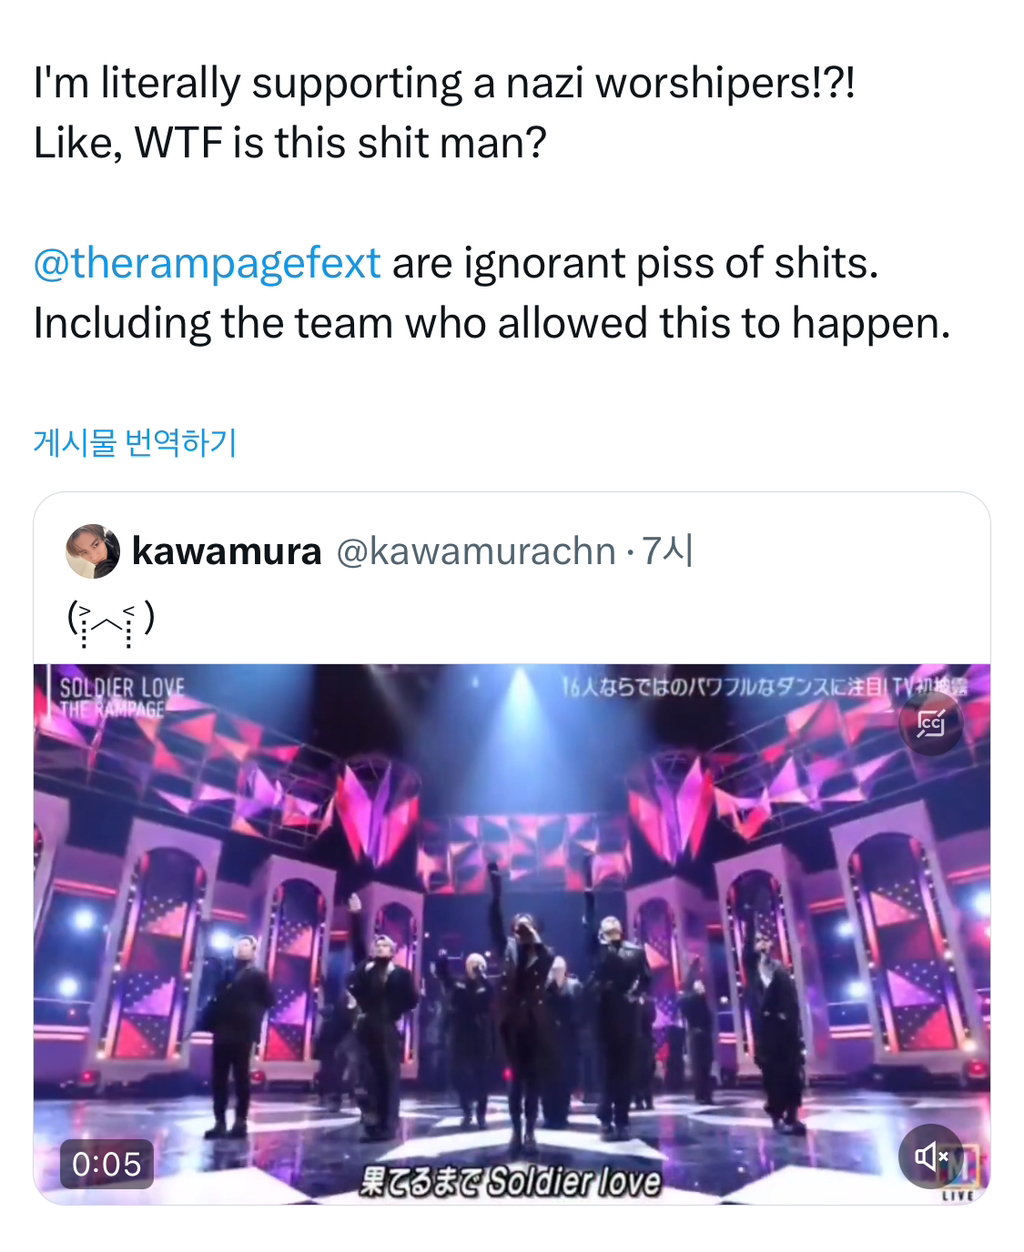Image resolution: width=1024 pixels, height=1252 pixels.
Task: Play the video by clicking the center performer
Action: (x=522, y=1000)
